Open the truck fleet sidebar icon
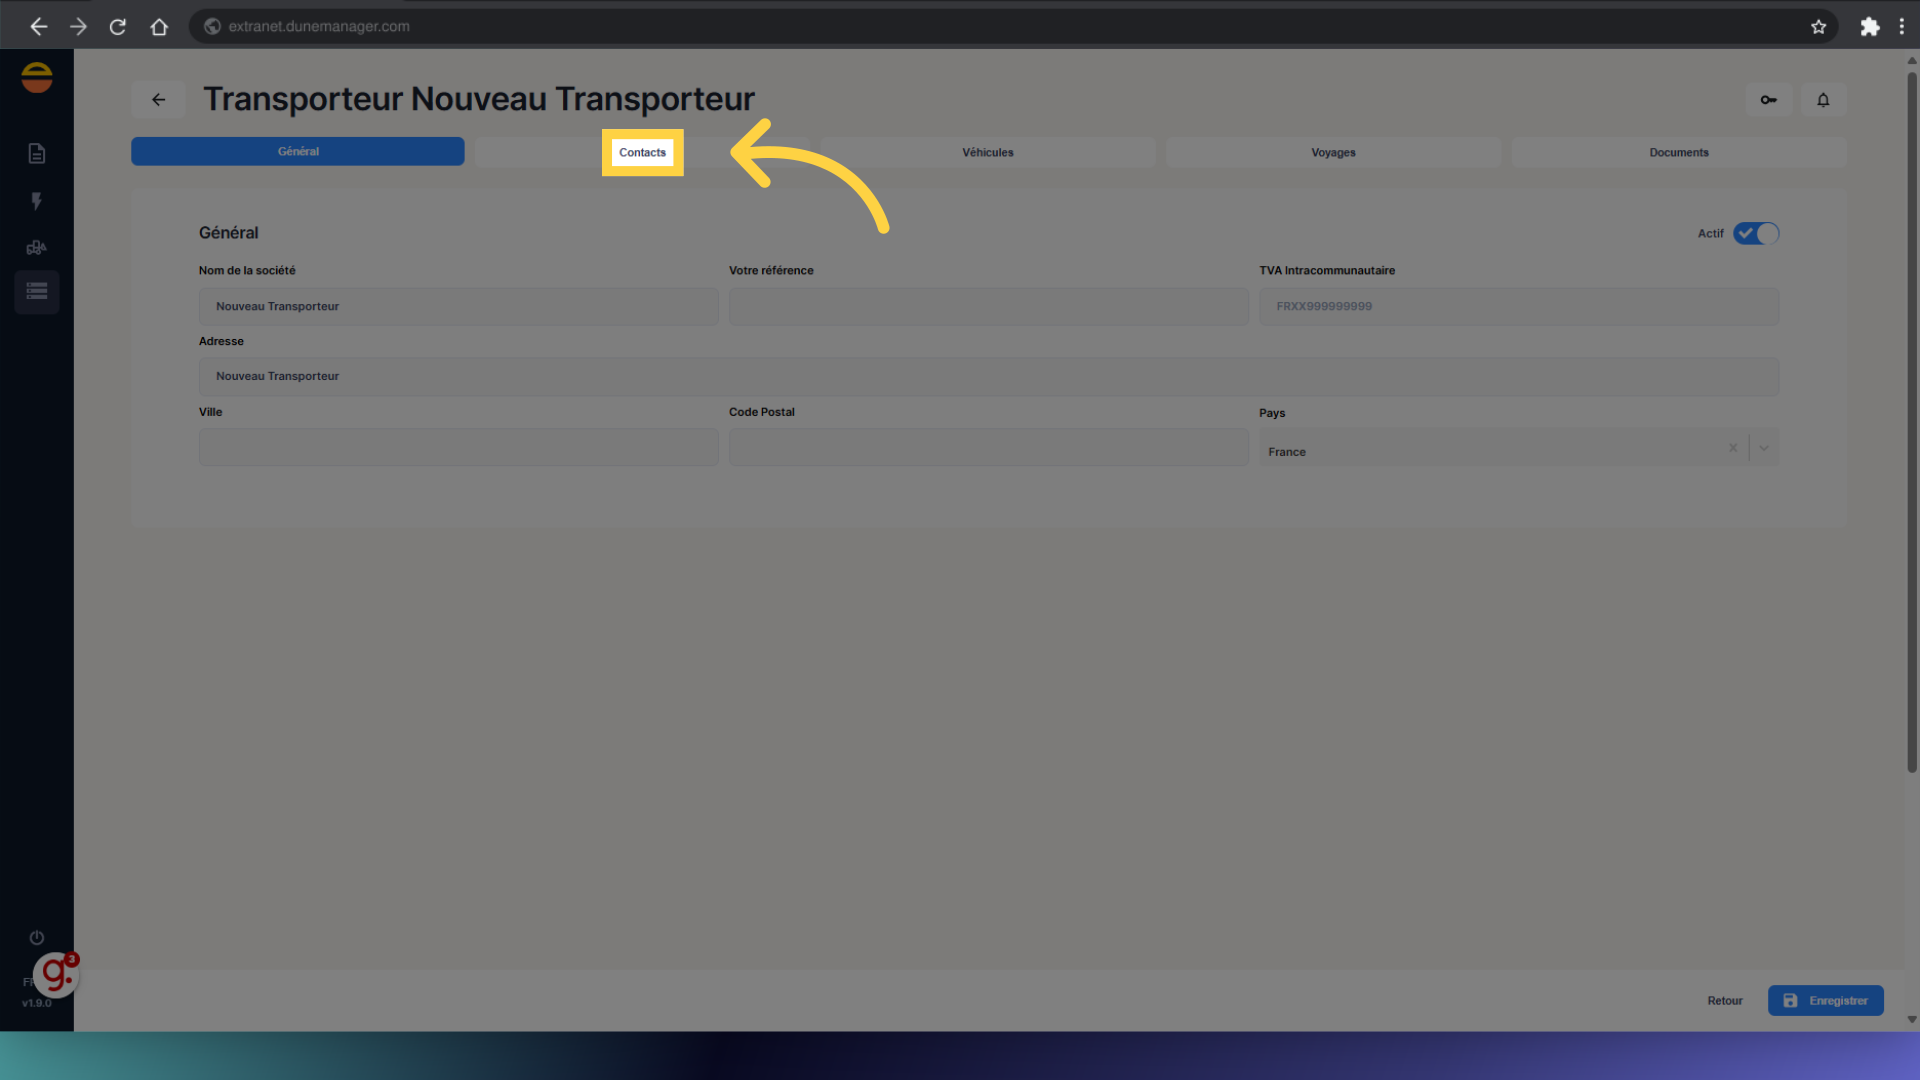The height and width of the screenshot is (1080, 1920). pos(37,247)
